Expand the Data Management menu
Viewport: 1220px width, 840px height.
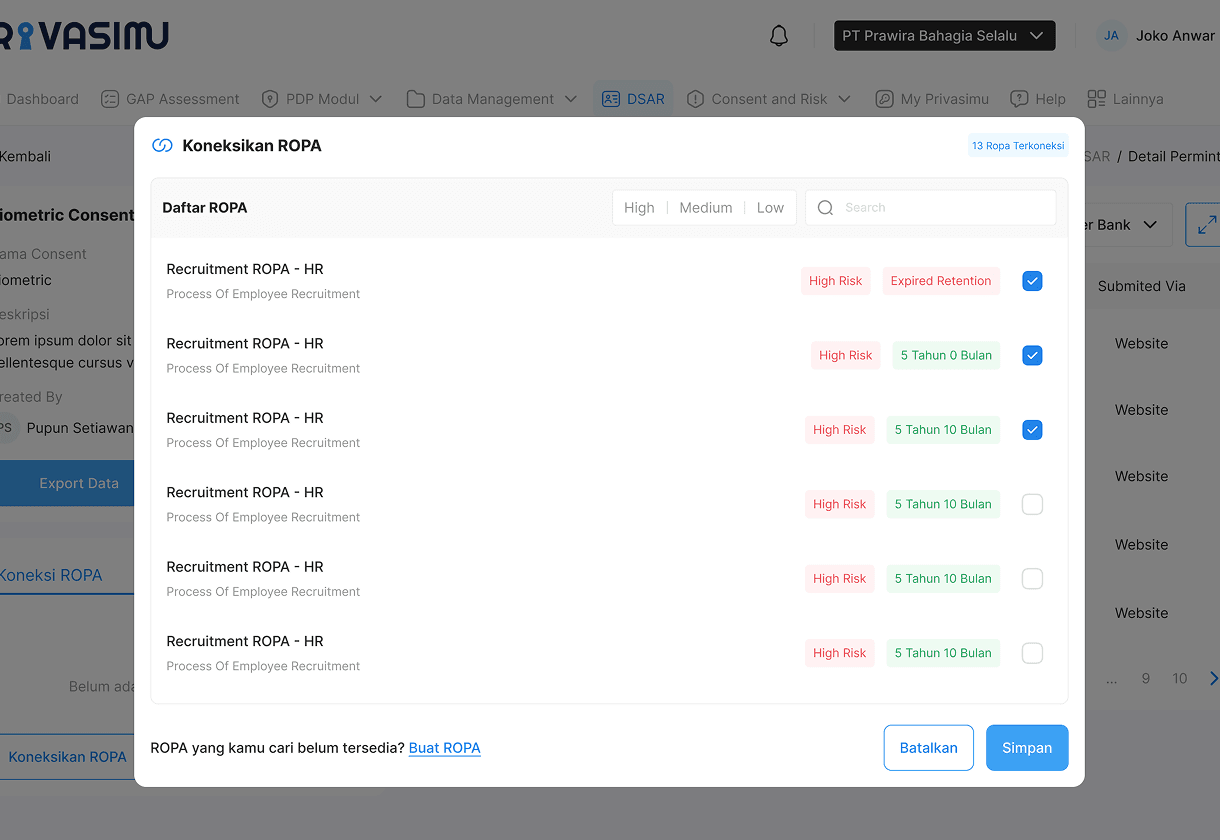coord(492,99)
